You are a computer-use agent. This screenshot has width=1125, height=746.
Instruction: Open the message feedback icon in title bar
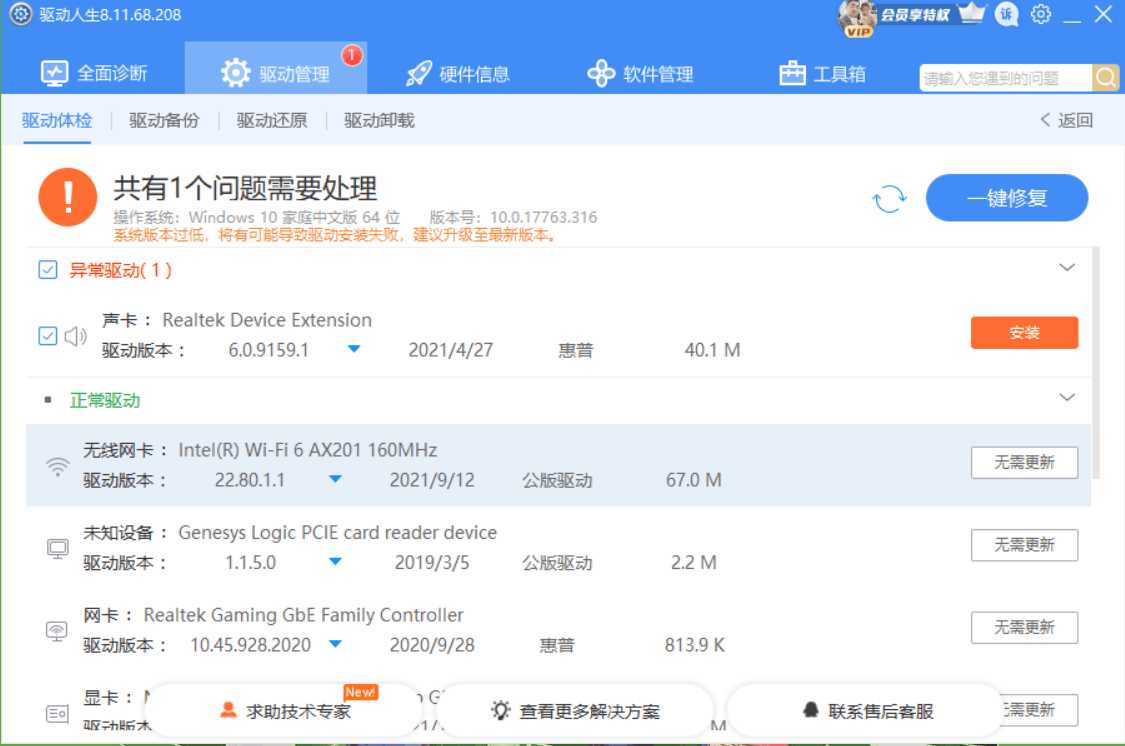click(x=1007, y=15)
